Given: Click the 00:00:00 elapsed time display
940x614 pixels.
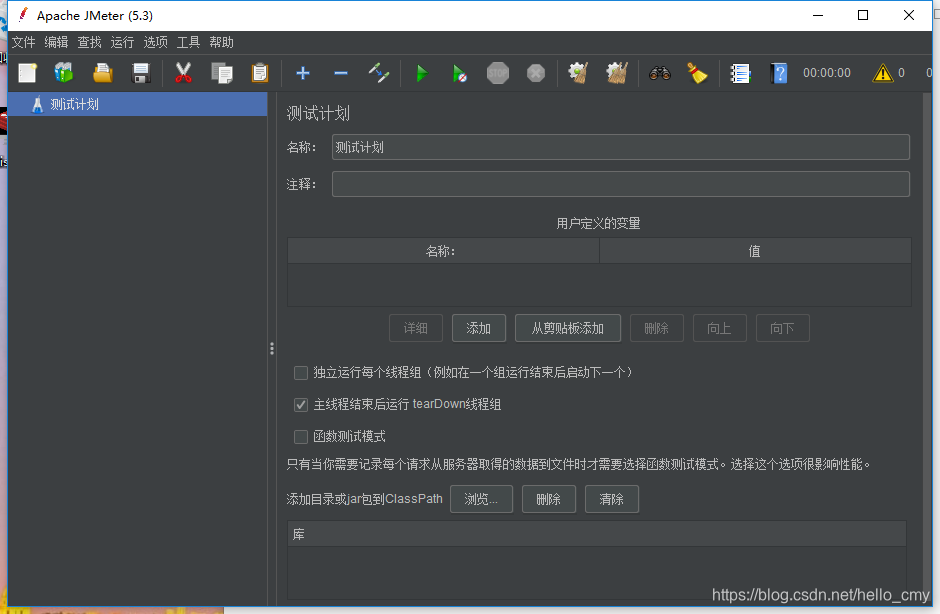Looking at the screenshot, I should [x=827, y=73].
